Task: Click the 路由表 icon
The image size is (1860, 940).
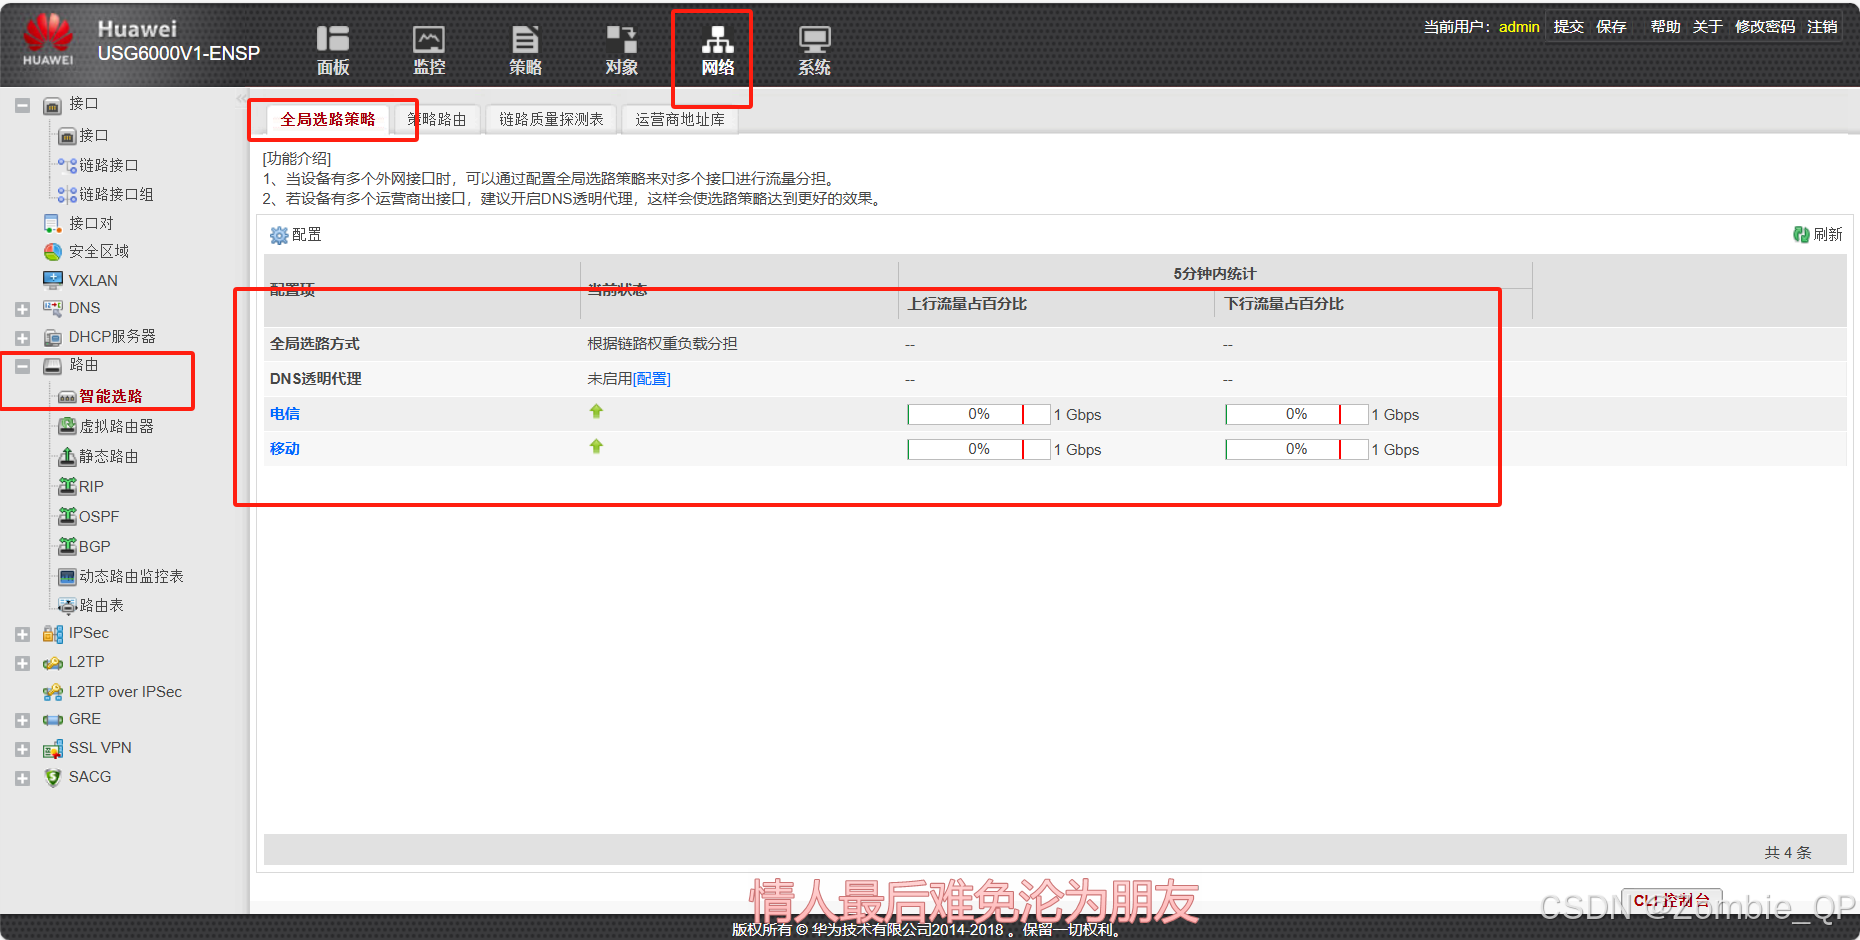Action: point(67,605)
